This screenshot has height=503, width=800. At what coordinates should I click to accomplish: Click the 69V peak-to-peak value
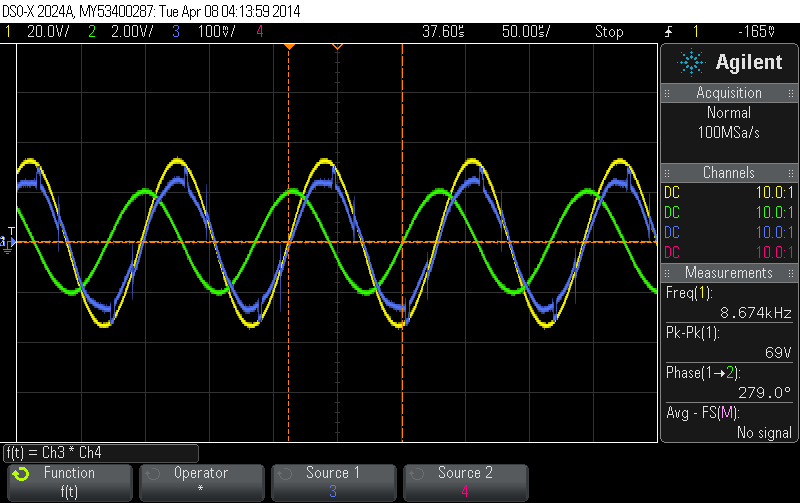[x=778, y=353]
